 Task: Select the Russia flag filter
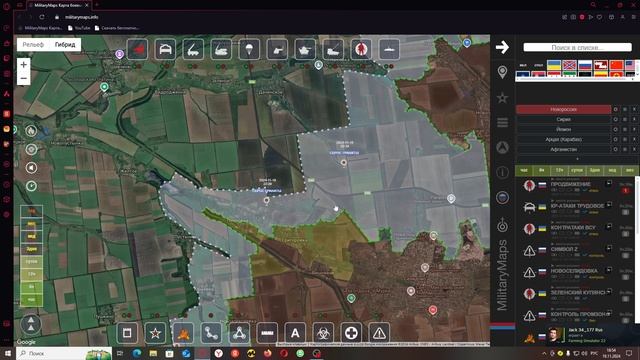(x=585, y=65)
